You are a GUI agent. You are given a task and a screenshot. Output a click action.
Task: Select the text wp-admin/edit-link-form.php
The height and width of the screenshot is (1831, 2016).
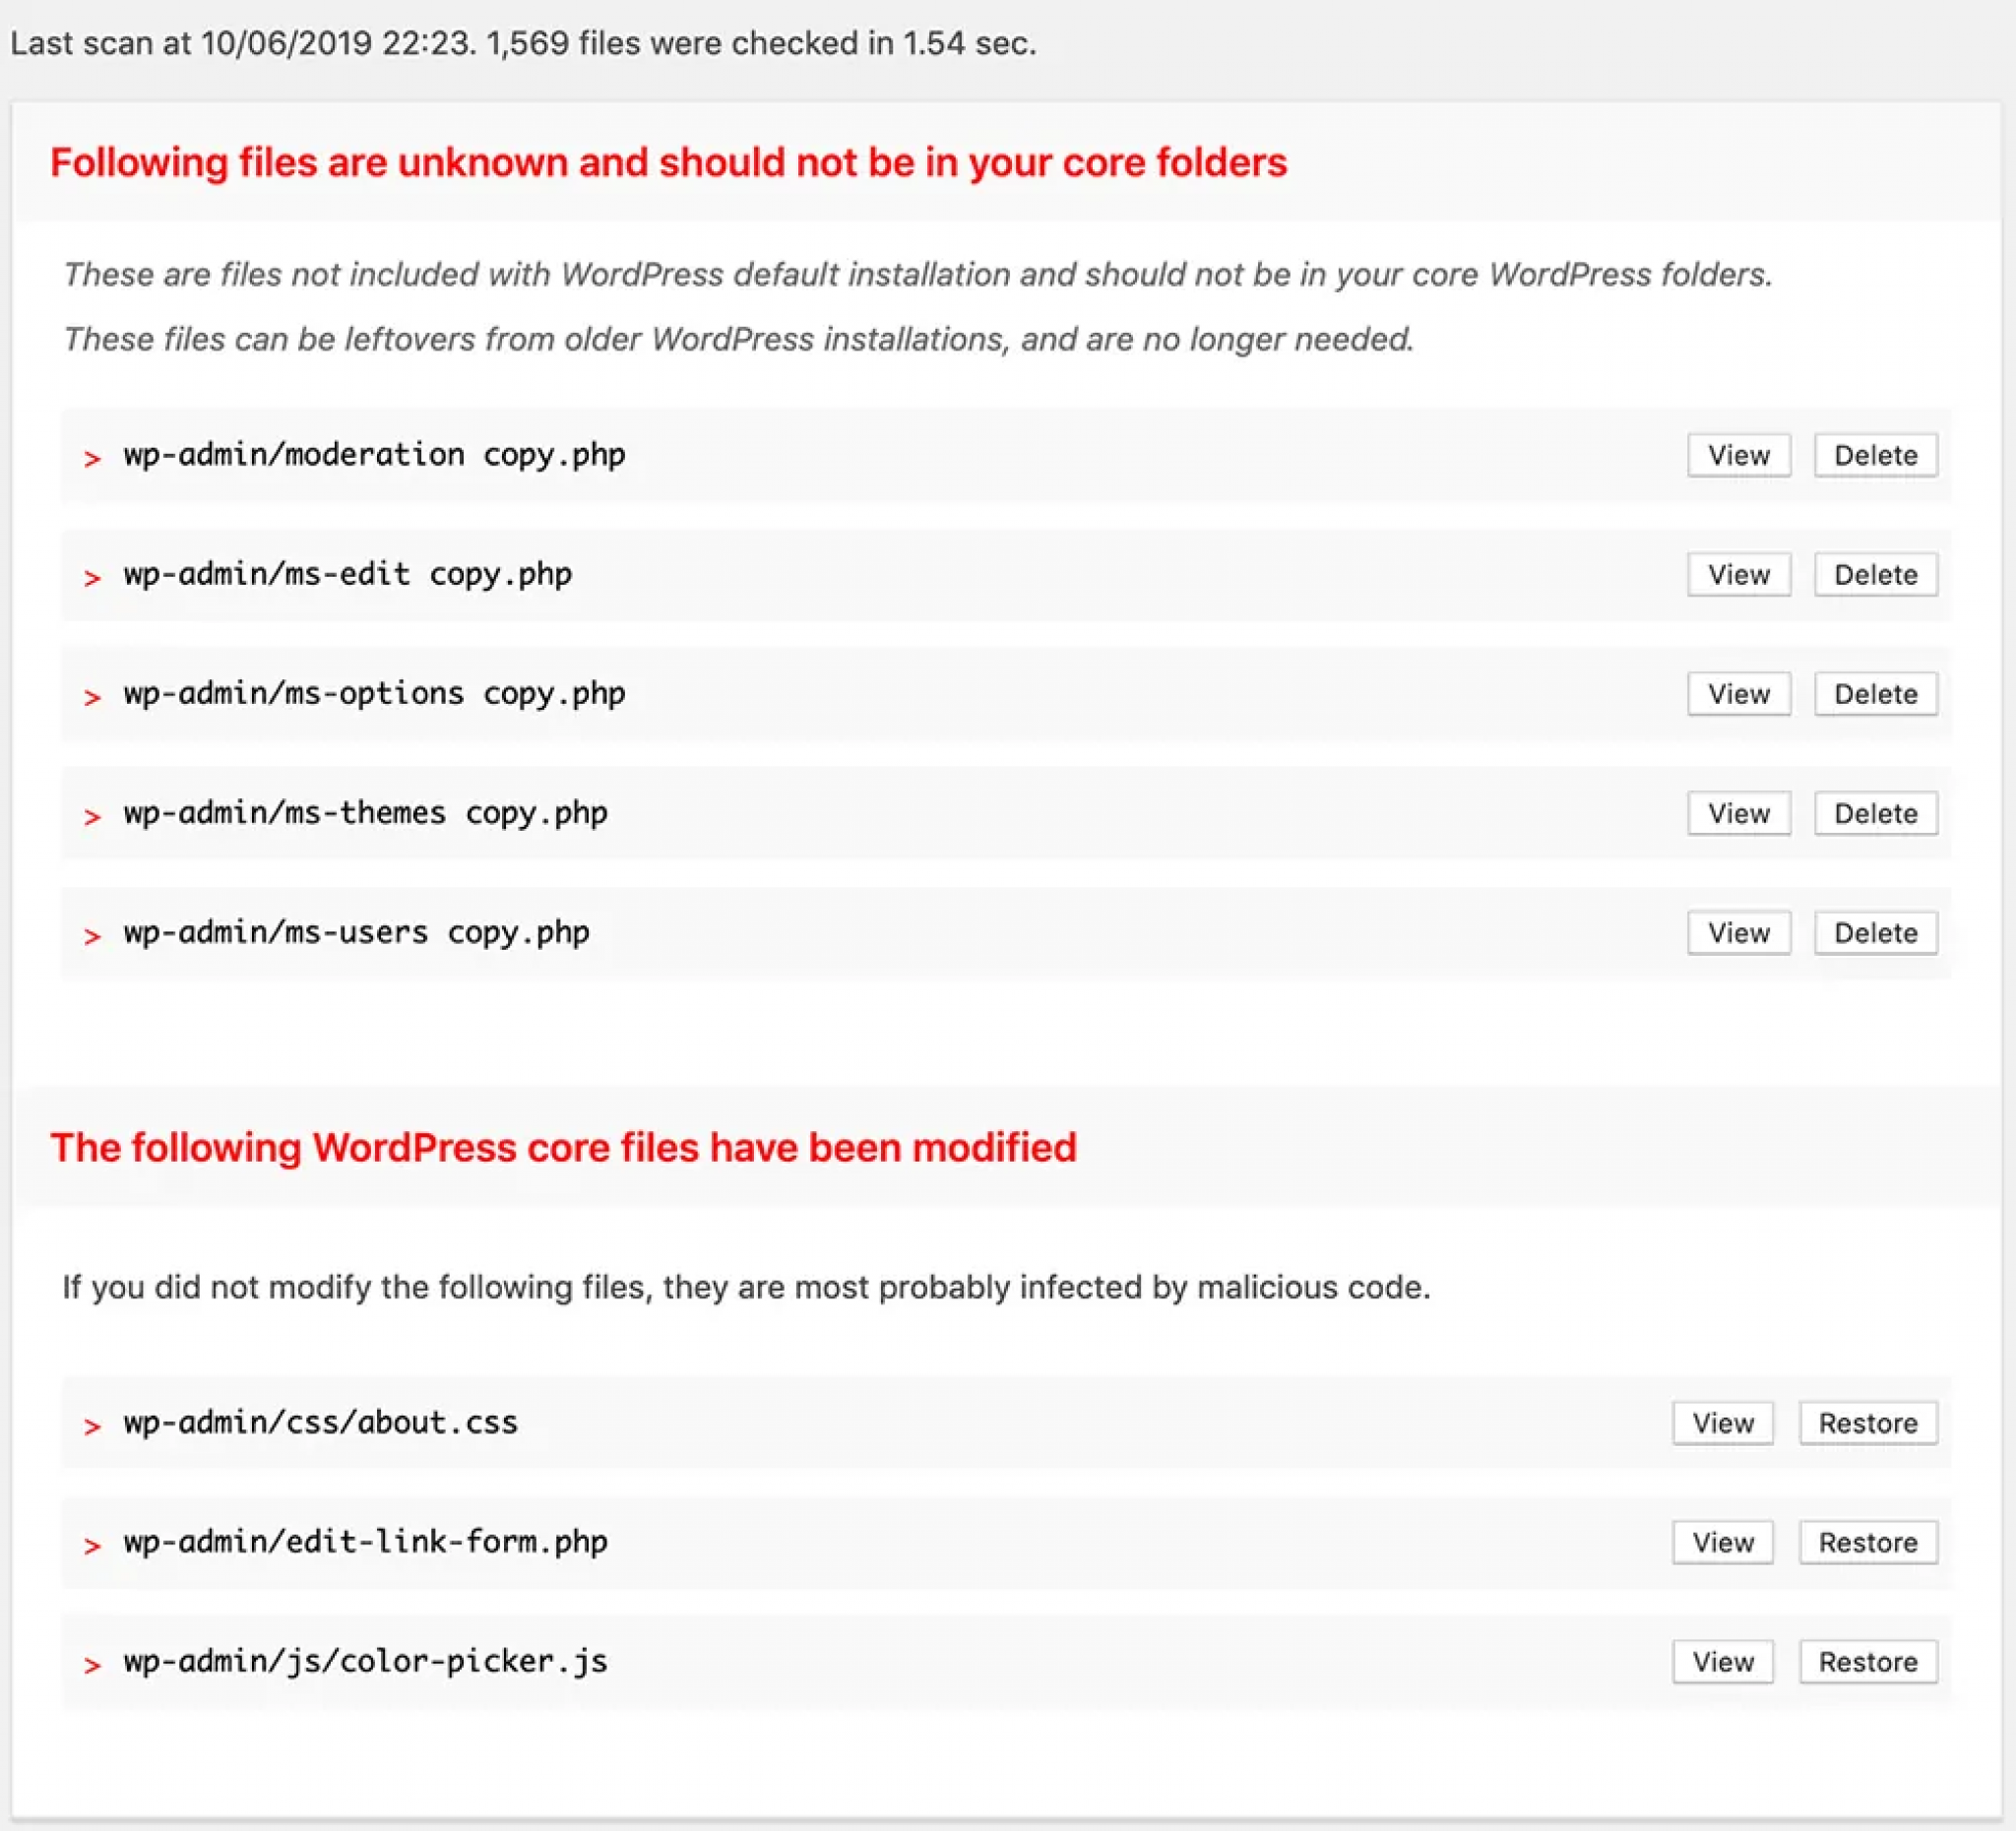365,1541
